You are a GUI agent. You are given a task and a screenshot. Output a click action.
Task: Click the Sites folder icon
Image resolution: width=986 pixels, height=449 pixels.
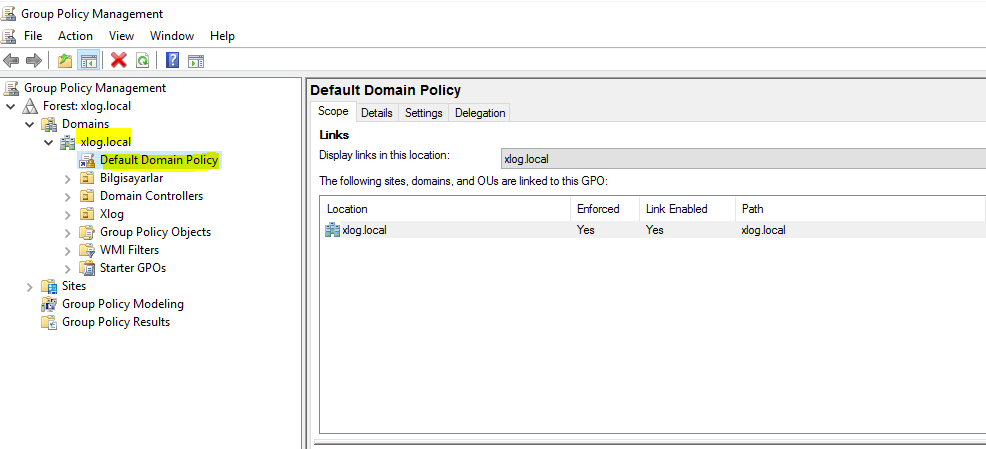click(49, 286)
